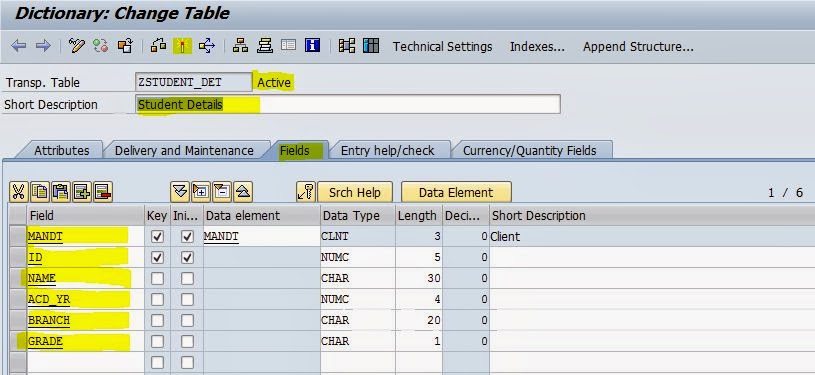The width and height of the screenshot is (815, 375).
Task: Check Initial values checkbox for GRADE
Action: [x=188, y=341]
